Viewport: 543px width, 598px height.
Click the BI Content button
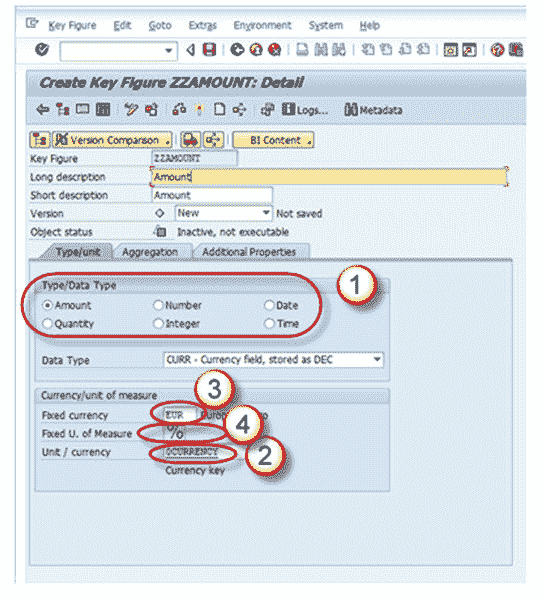(273, 140)
